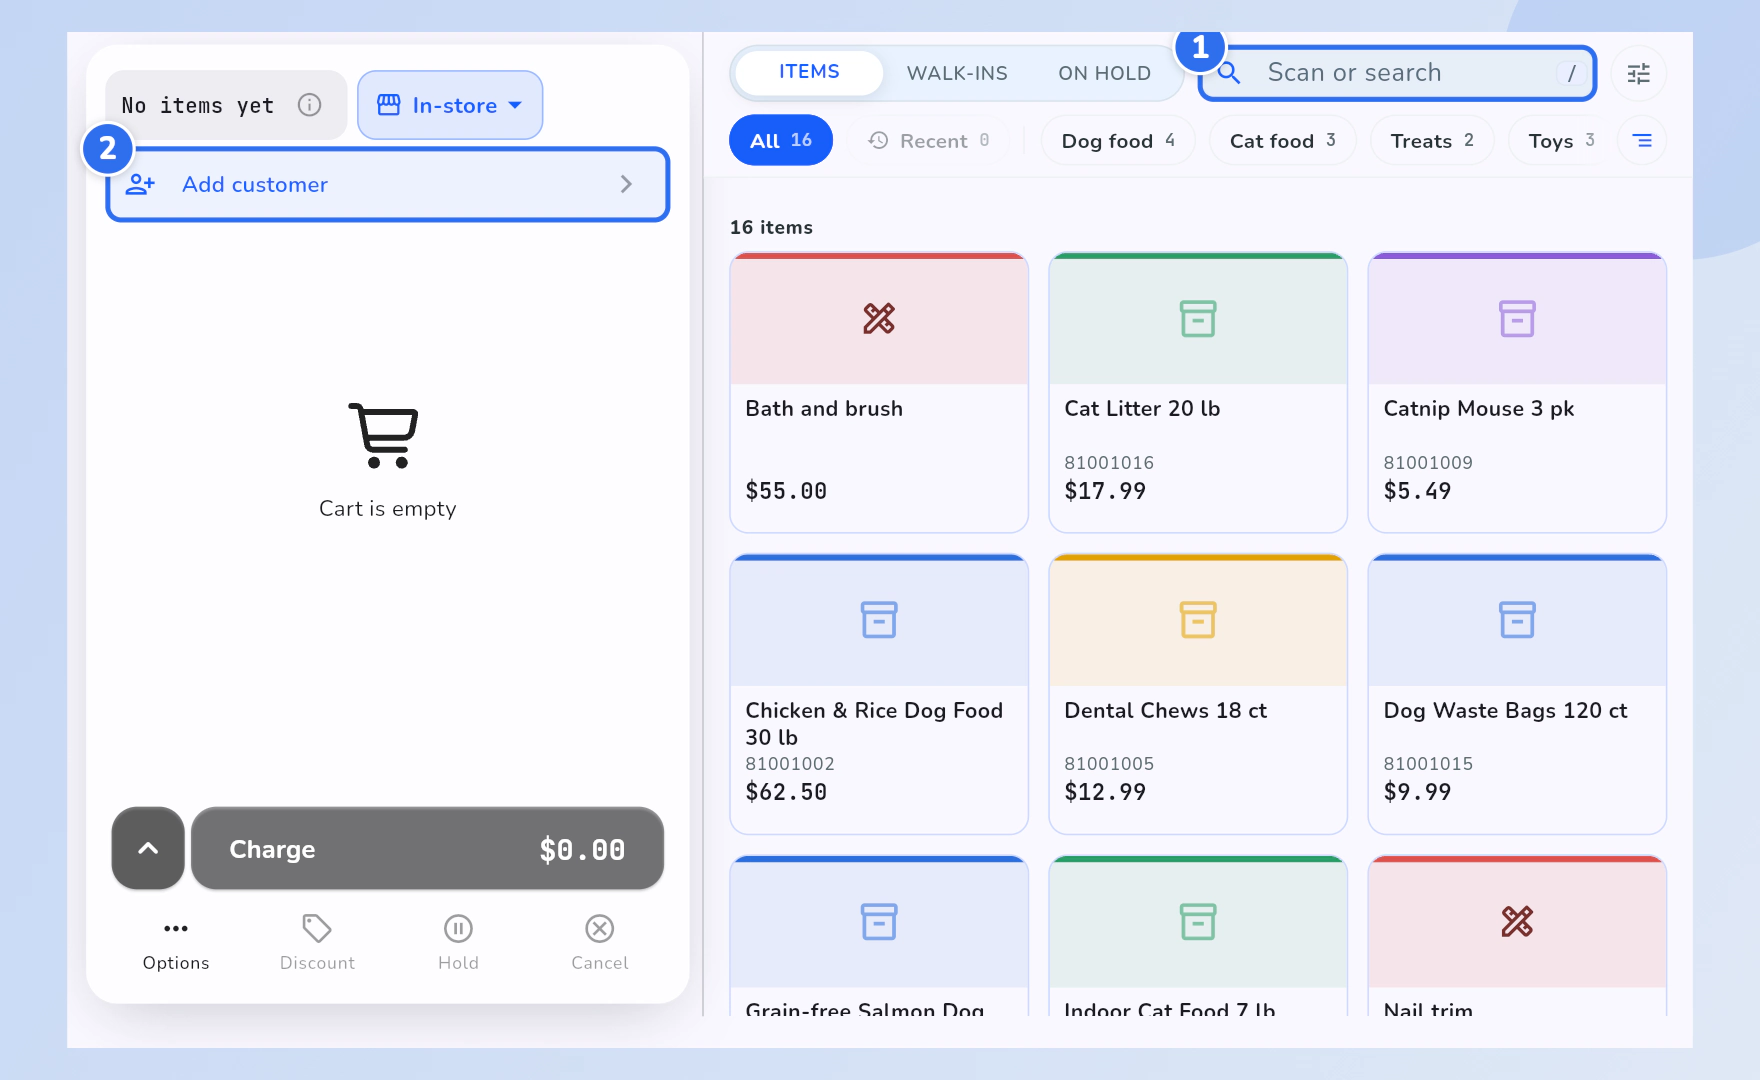The image size is (1760, 1080).
Task: Click the $62.50 Chicken & Rice price
Action: 786,792
